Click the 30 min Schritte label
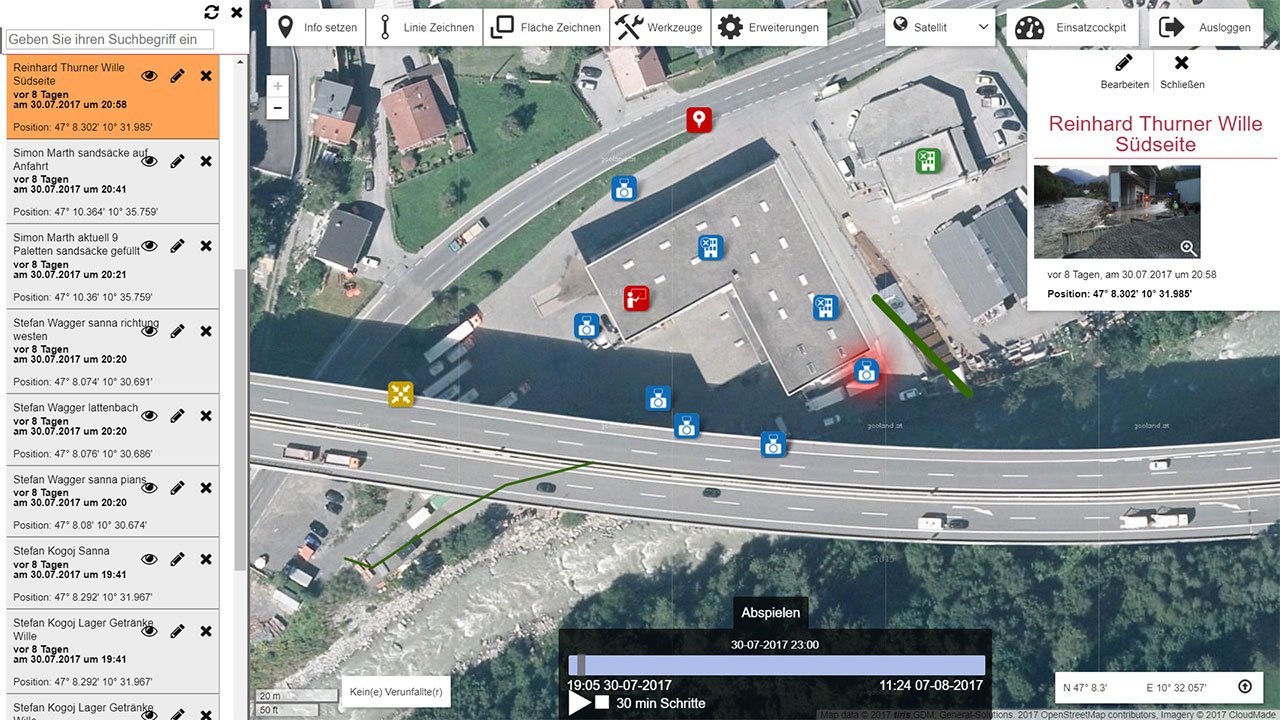This screenshot has width=1280, height=720. 661,703
